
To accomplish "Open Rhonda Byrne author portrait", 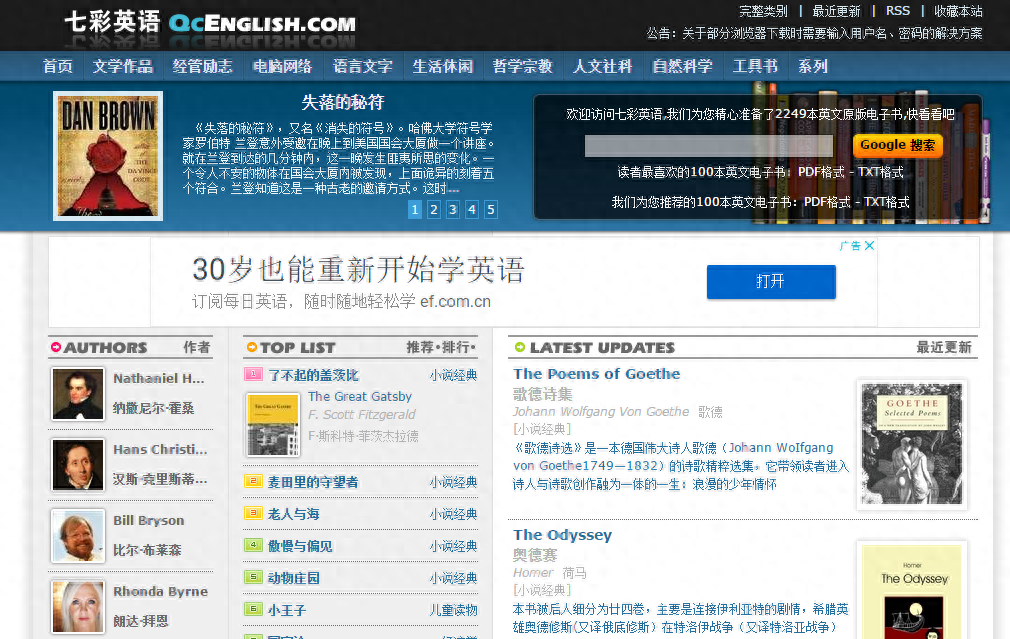I will [x=78, y=607].
